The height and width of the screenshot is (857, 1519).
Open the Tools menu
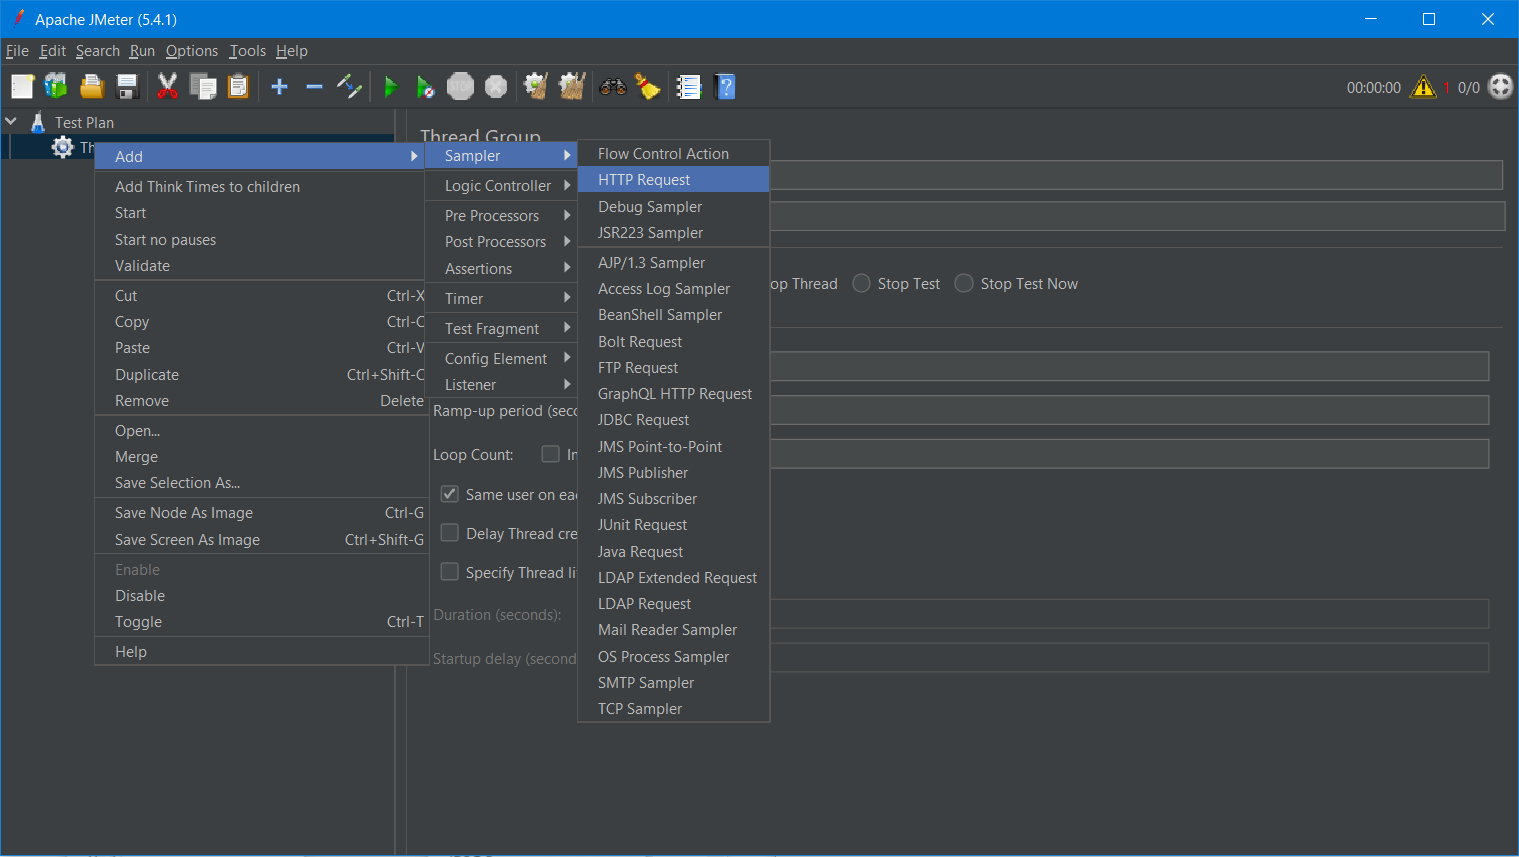tap(248, 51)
